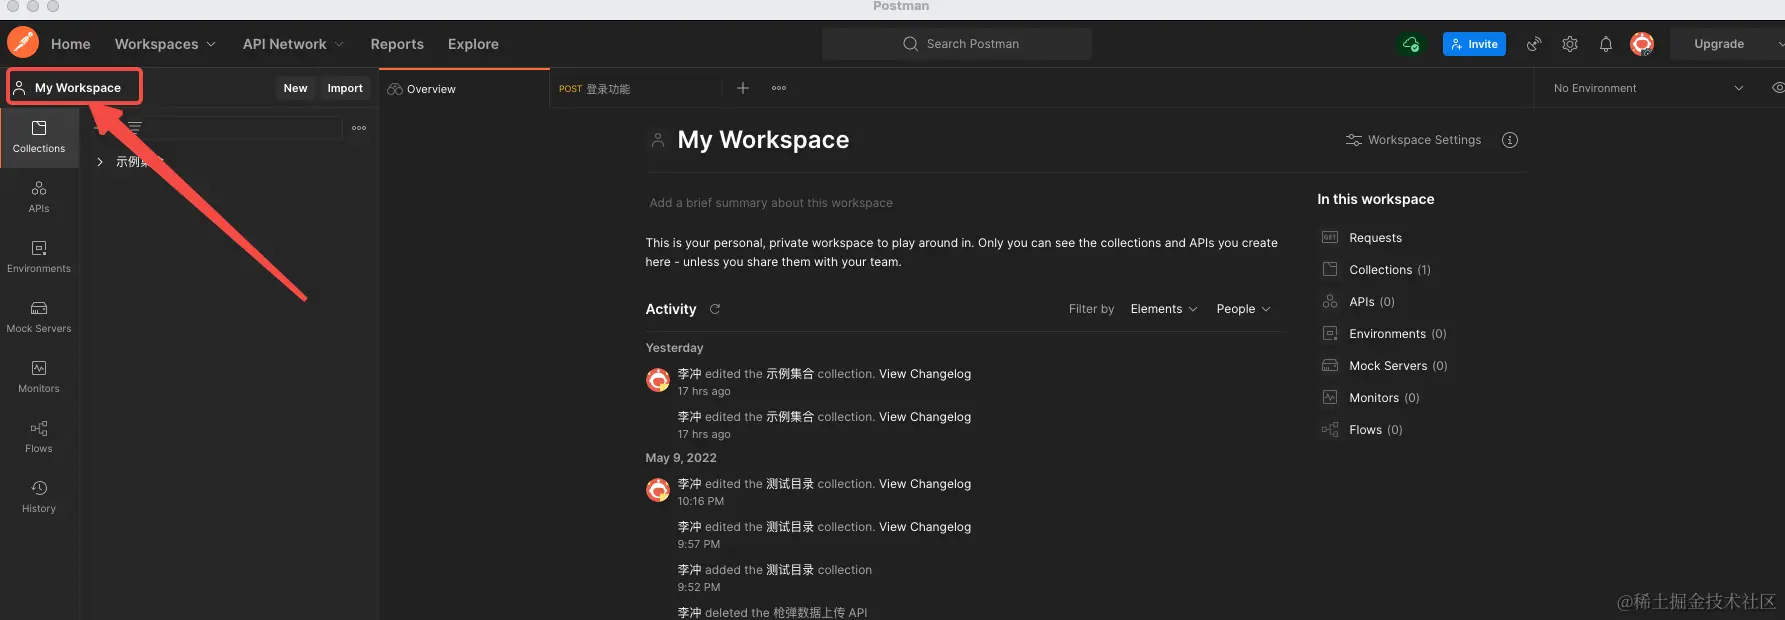
Task: Switch to the Overview tab
Action: coord(464,89)
